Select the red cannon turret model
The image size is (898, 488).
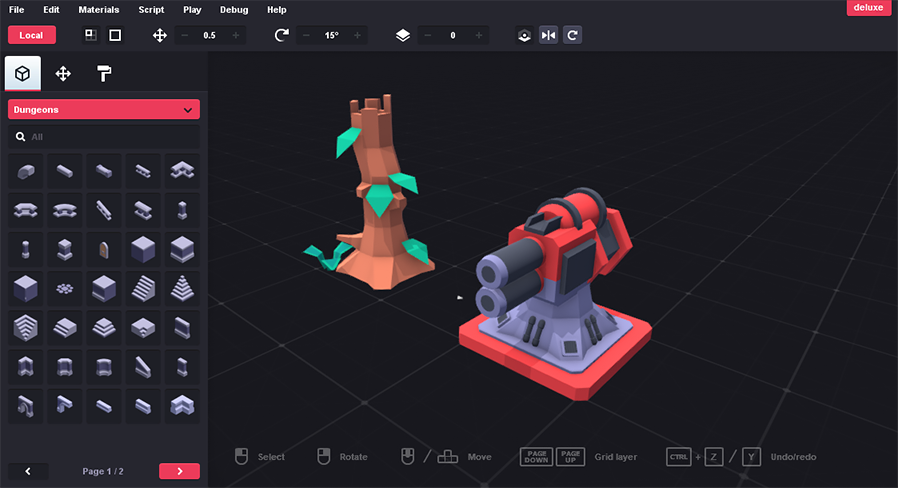[554, 292]
